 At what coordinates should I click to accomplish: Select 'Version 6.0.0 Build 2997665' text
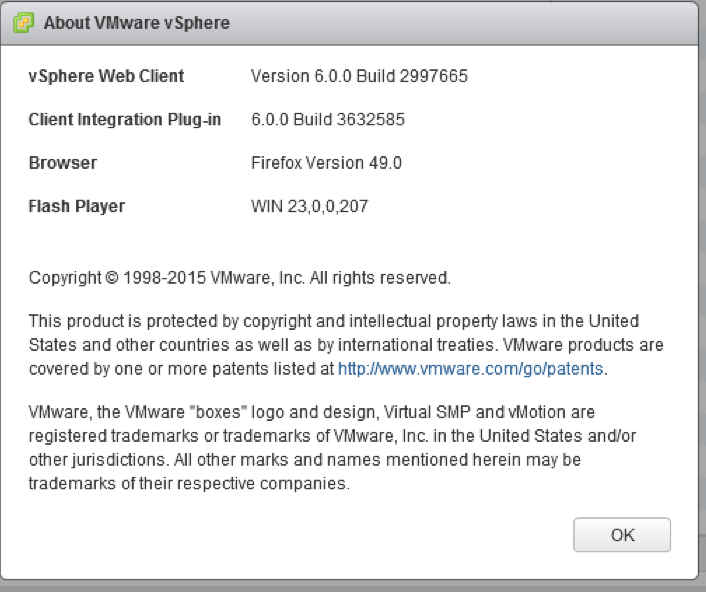coord(359,76)
